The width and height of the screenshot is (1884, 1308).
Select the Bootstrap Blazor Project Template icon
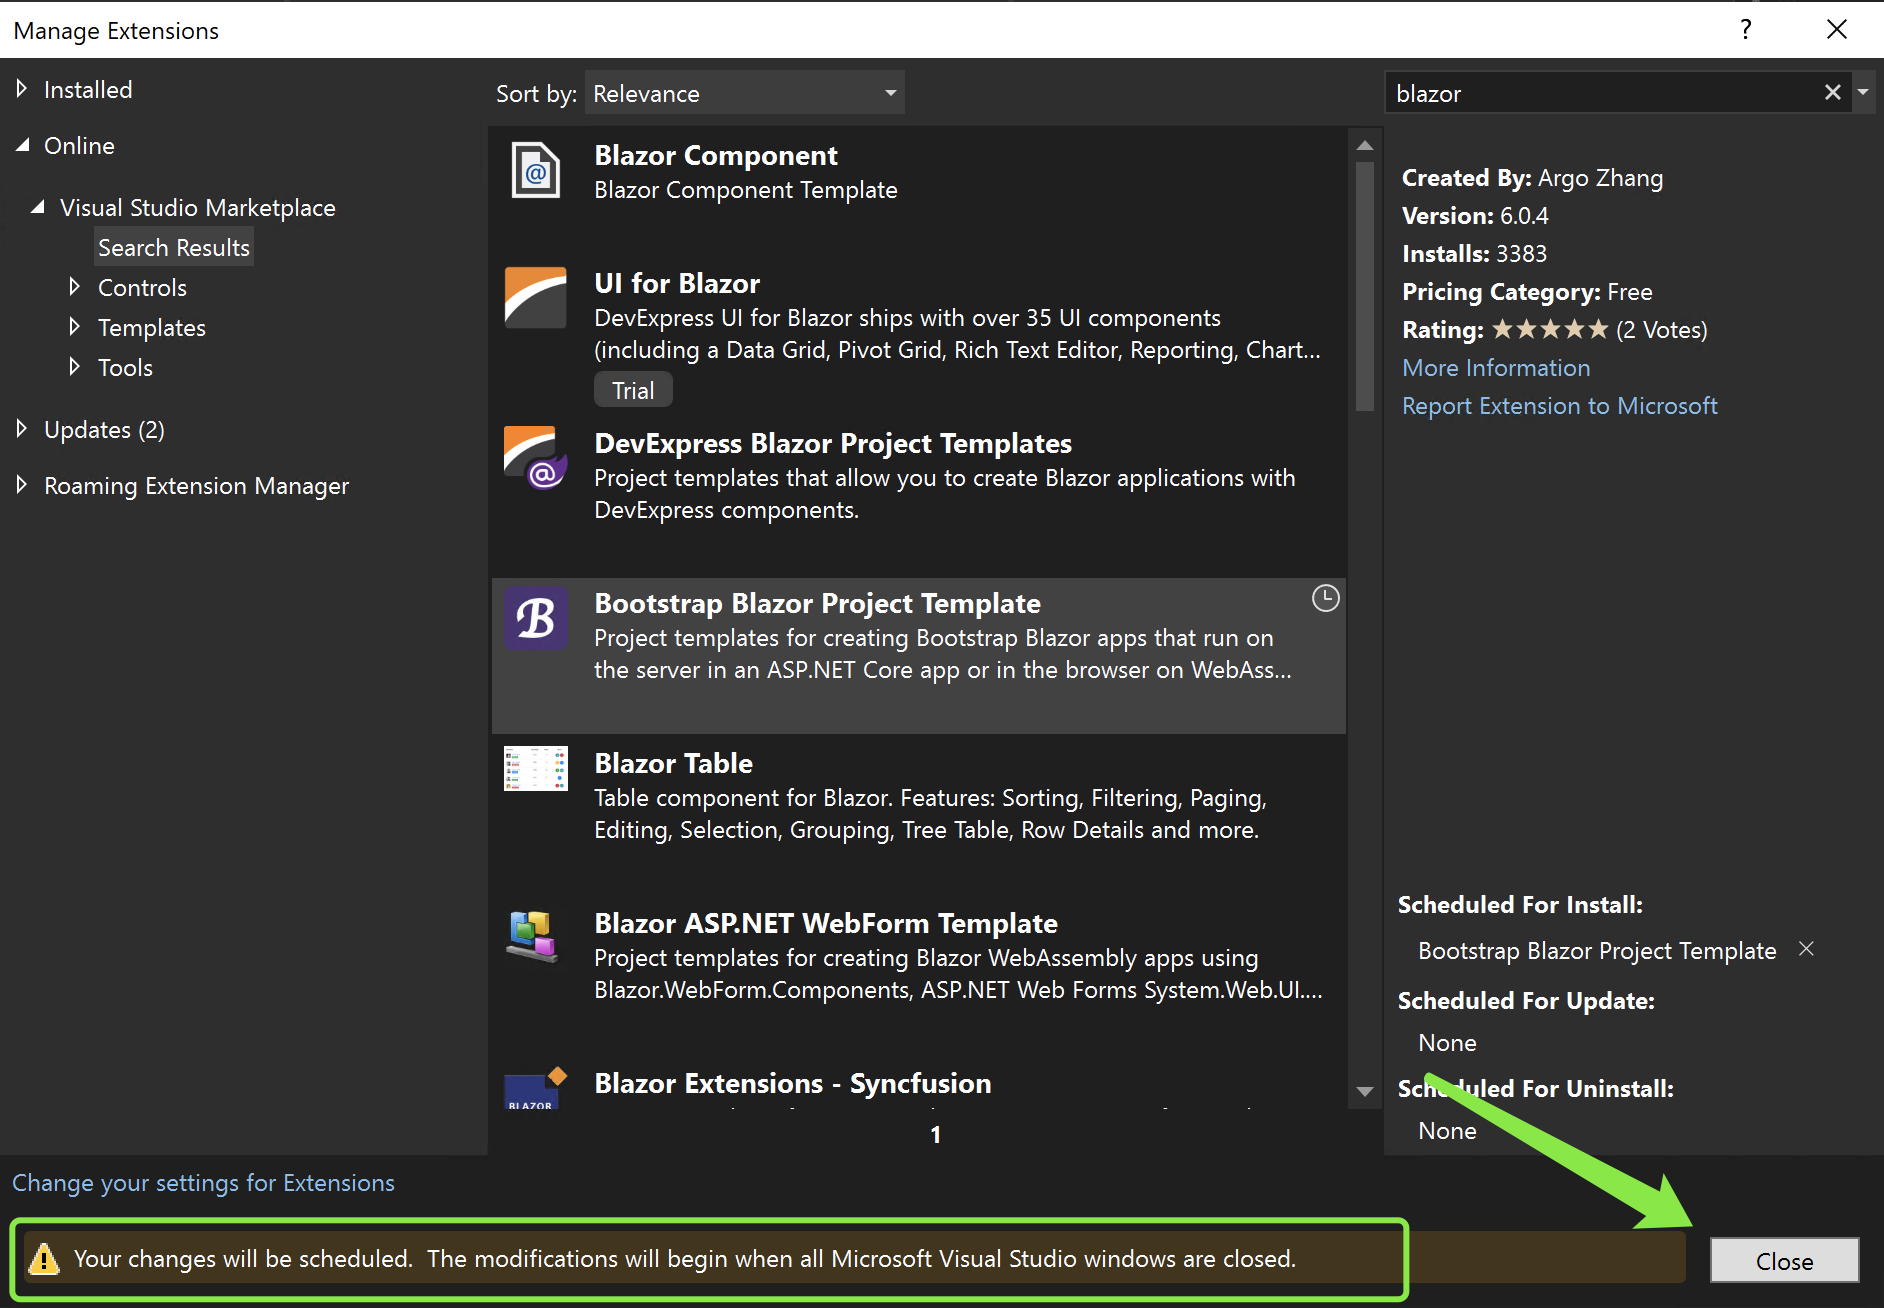pos(535,618)
